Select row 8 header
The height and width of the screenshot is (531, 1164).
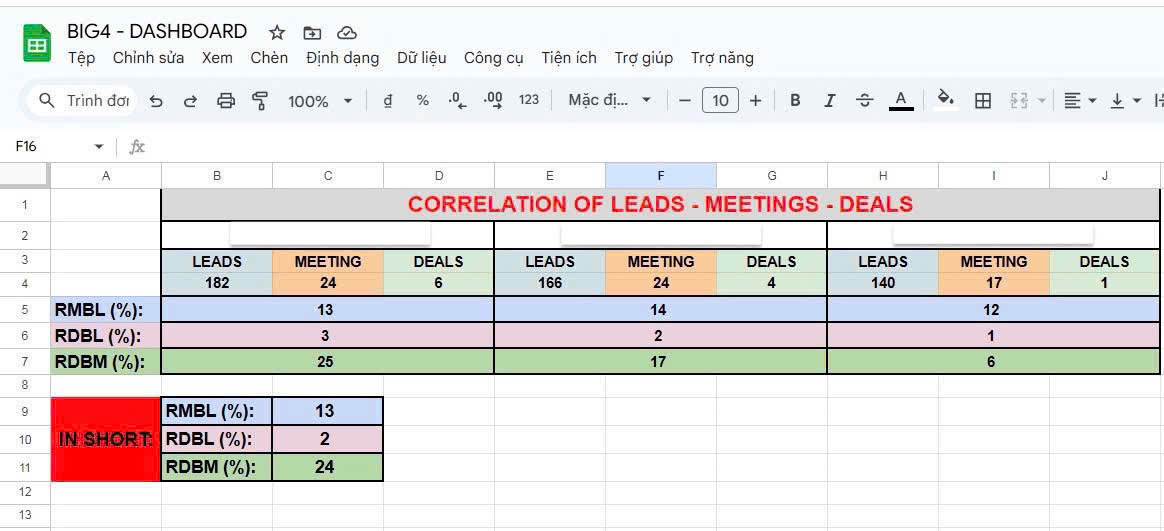[x=25, y=385]
